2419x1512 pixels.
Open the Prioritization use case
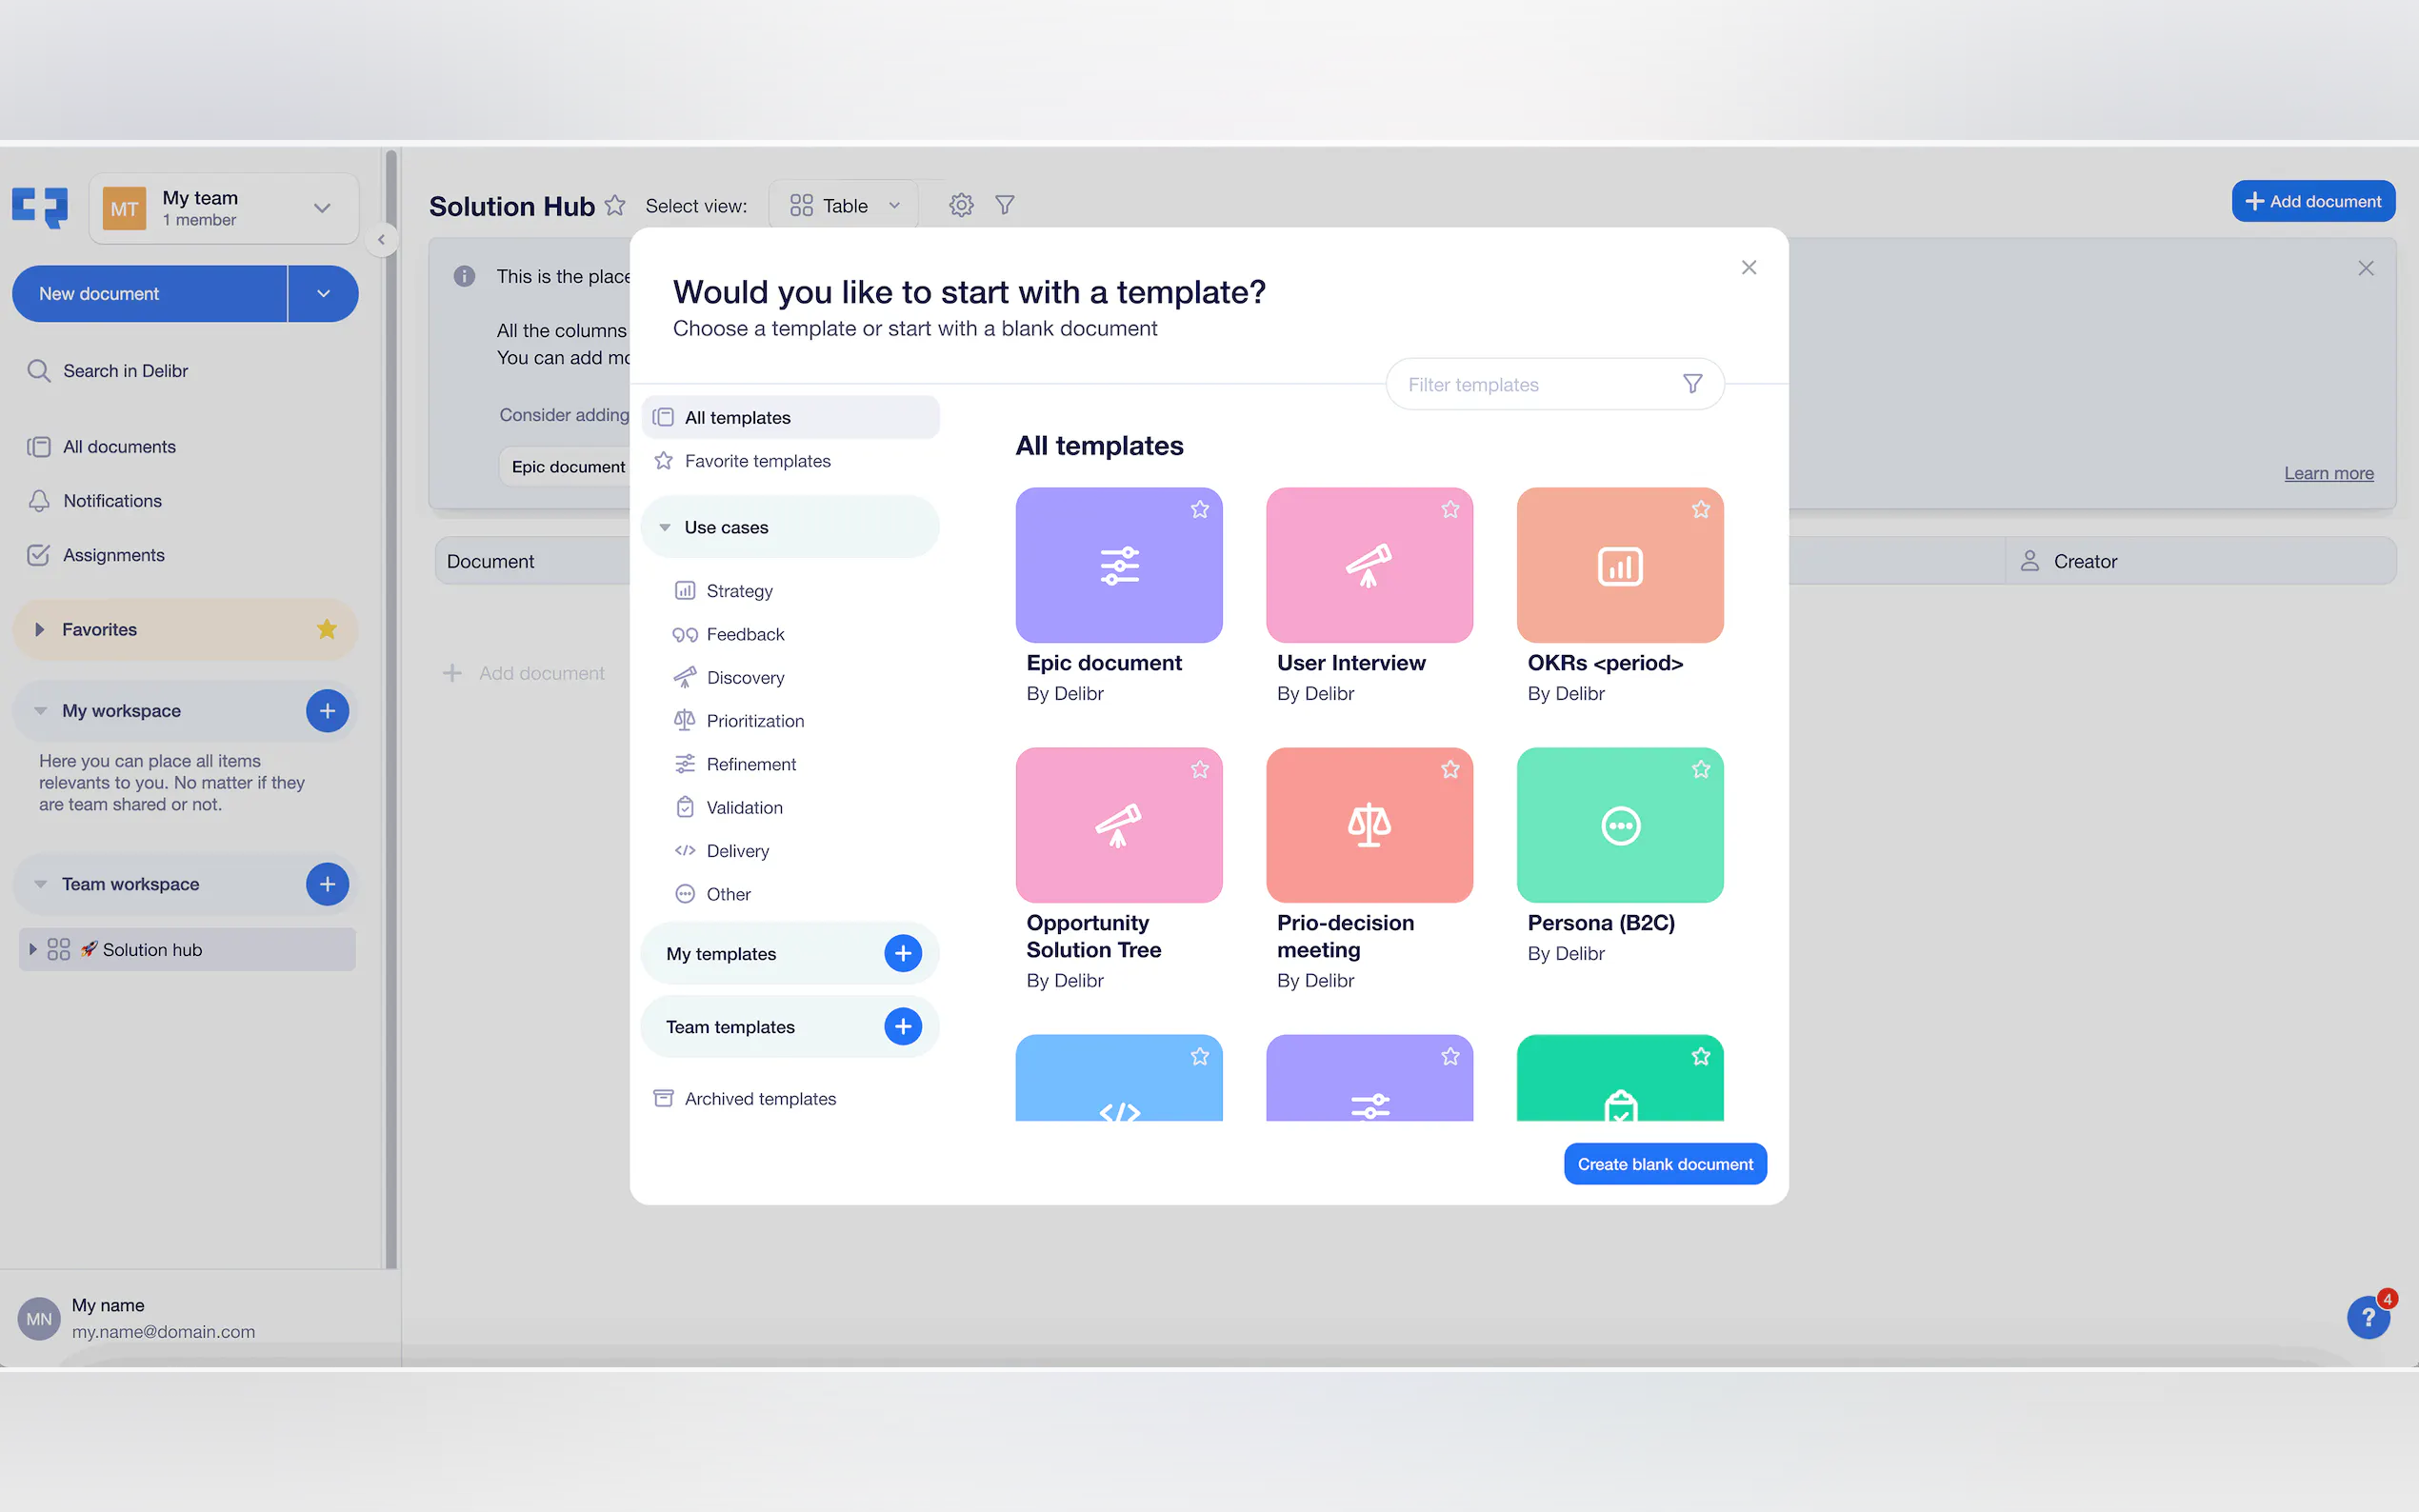coord(755,720)
